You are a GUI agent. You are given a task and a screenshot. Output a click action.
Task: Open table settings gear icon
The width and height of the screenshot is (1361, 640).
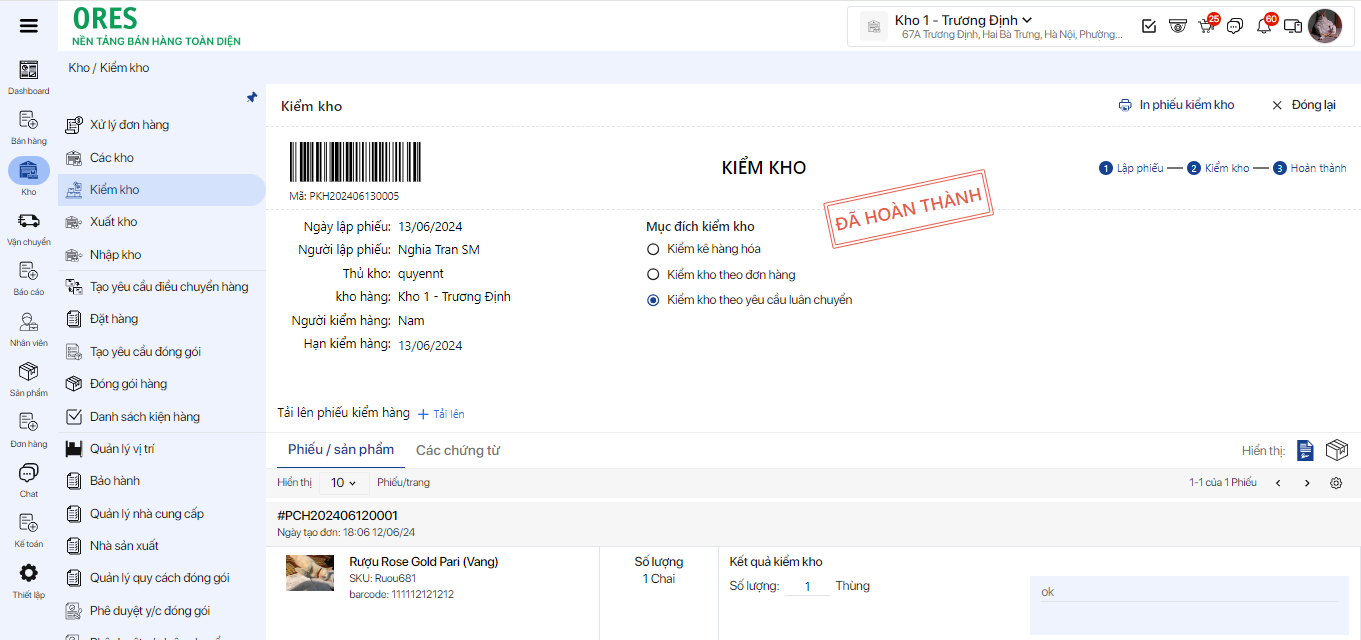[x=1336, y=483]
